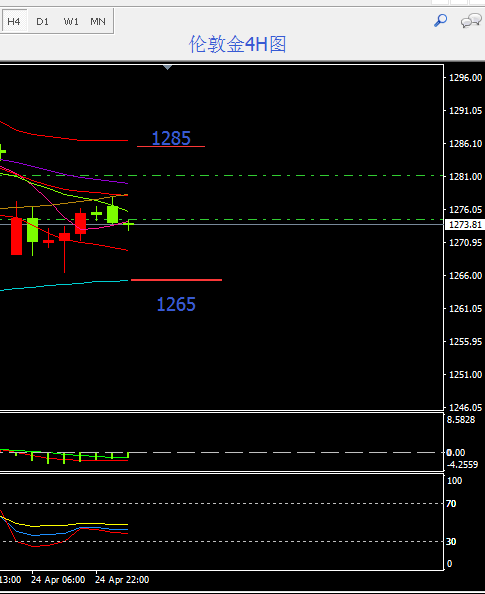Click current price tag 1273.81

(x=465, y=225)
